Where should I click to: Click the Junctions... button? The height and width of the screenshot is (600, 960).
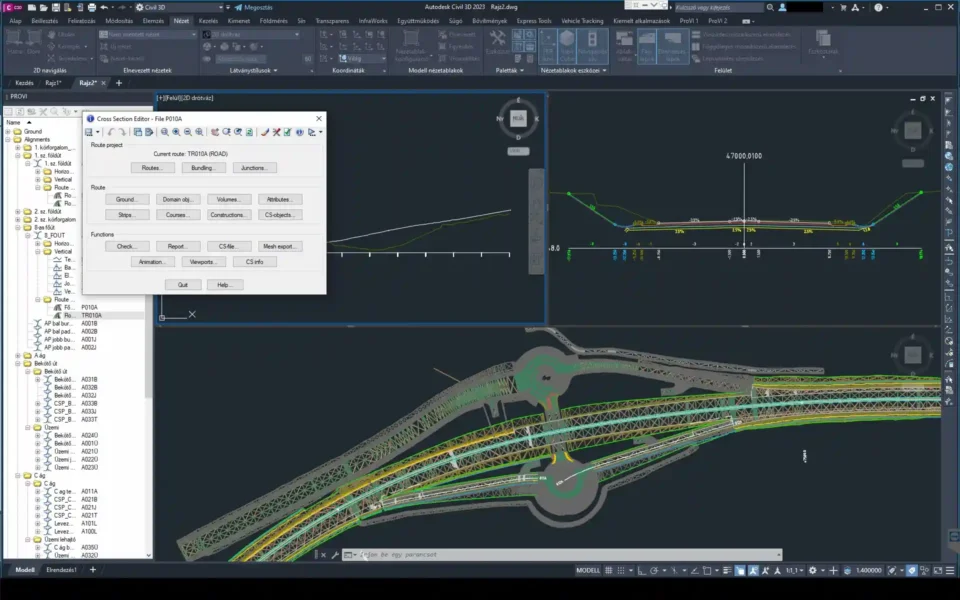pos(254,168)
